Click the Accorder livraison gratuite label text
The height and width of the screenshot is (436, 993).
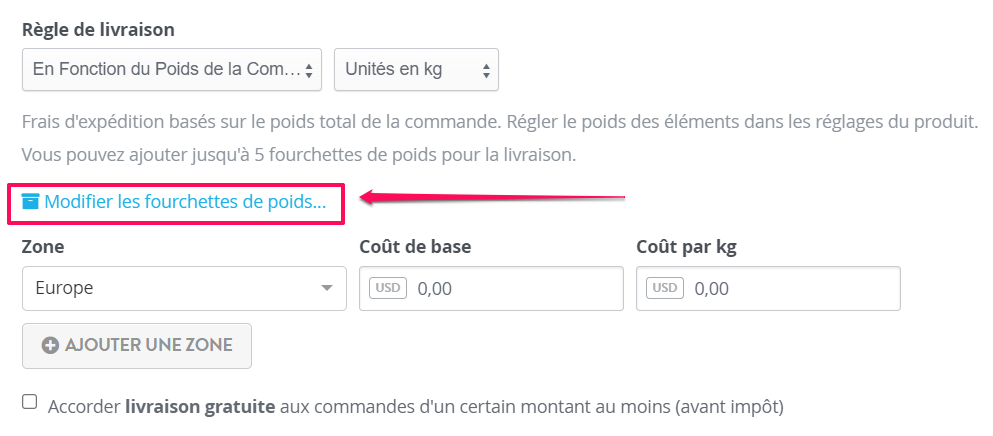[415, 406]
